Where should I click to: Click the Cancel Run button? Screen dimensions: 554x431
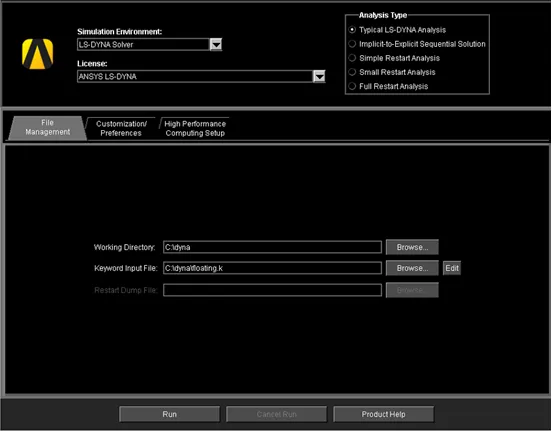pyautogui.click(x=277, y=414)
